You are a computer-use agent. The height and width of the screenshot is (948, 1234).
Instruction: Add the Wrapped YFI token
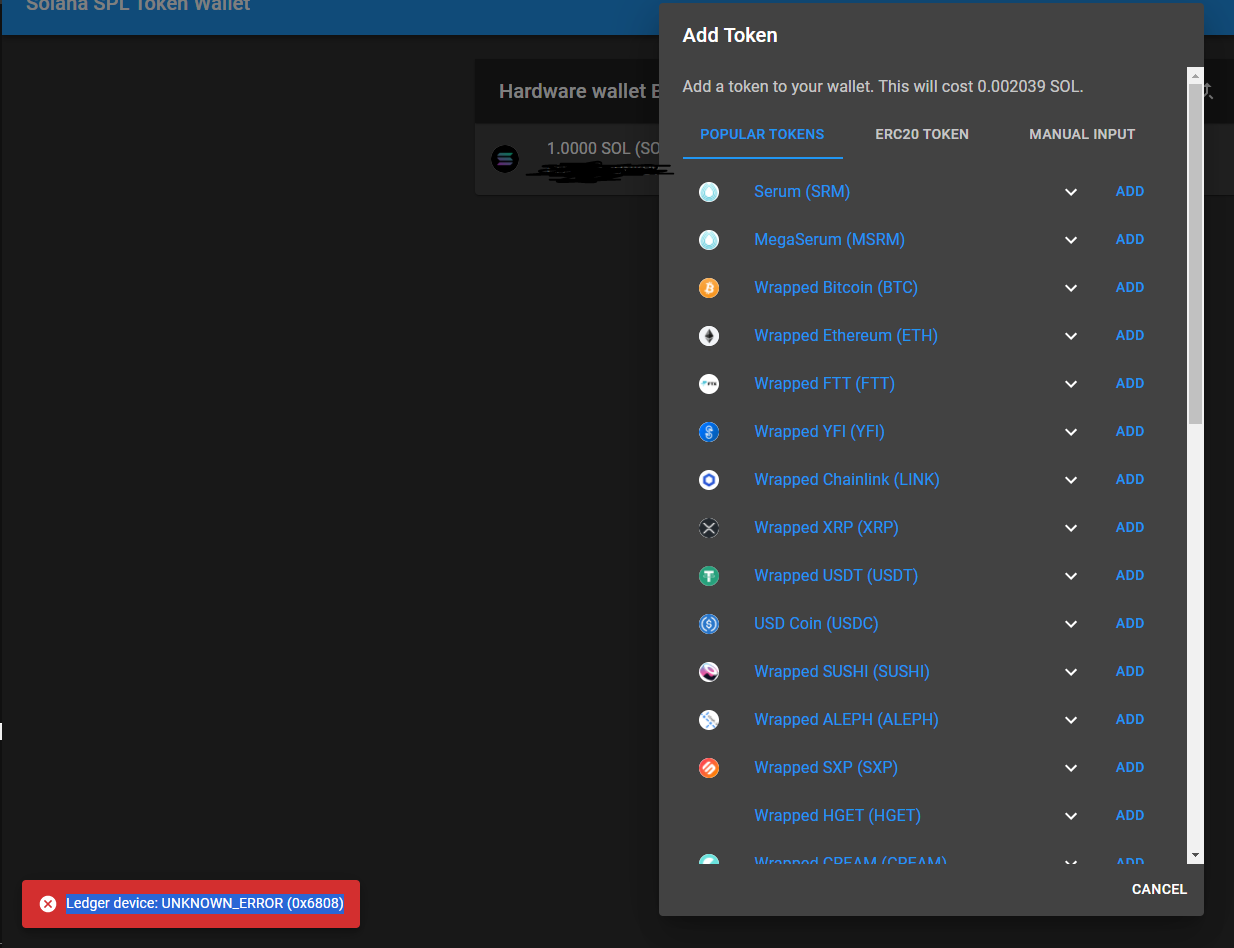point(1130,431)
